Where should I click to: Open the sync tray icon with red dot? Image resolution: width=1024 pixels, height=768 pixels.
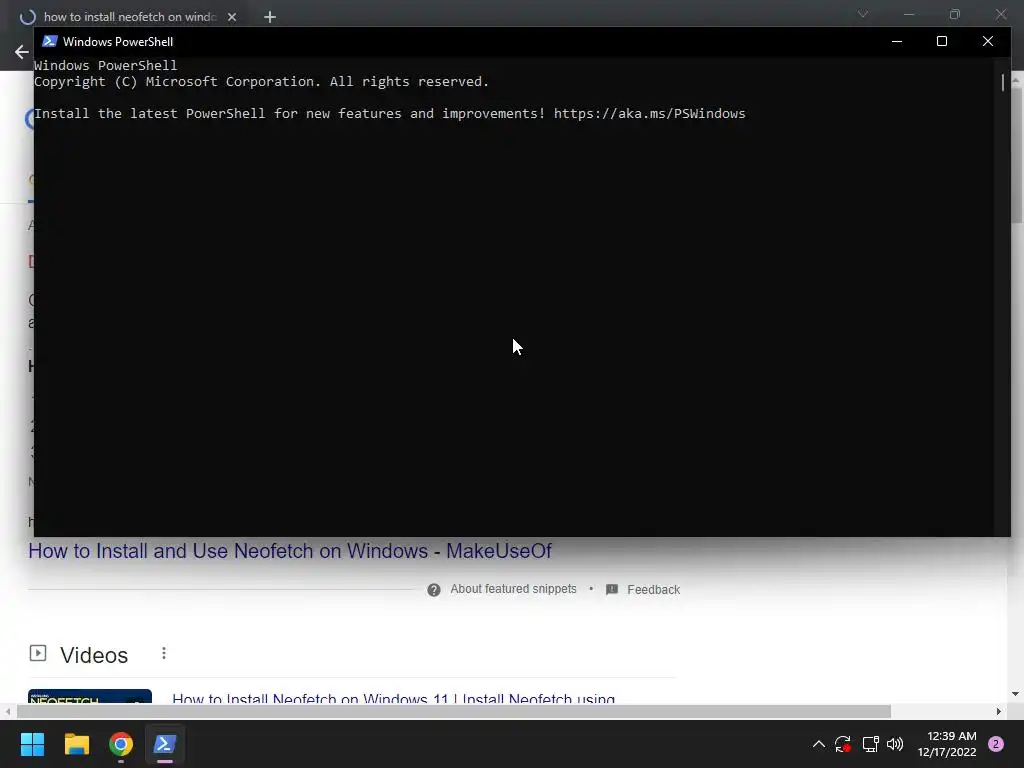pos(842,744)
